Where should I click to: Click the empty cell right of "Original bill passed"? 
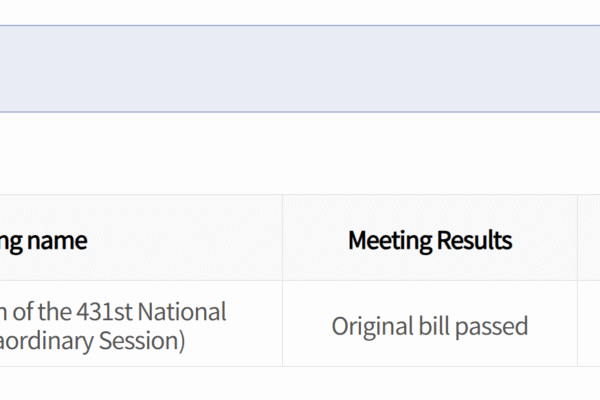pyautogui.click(x=589, y=326)
